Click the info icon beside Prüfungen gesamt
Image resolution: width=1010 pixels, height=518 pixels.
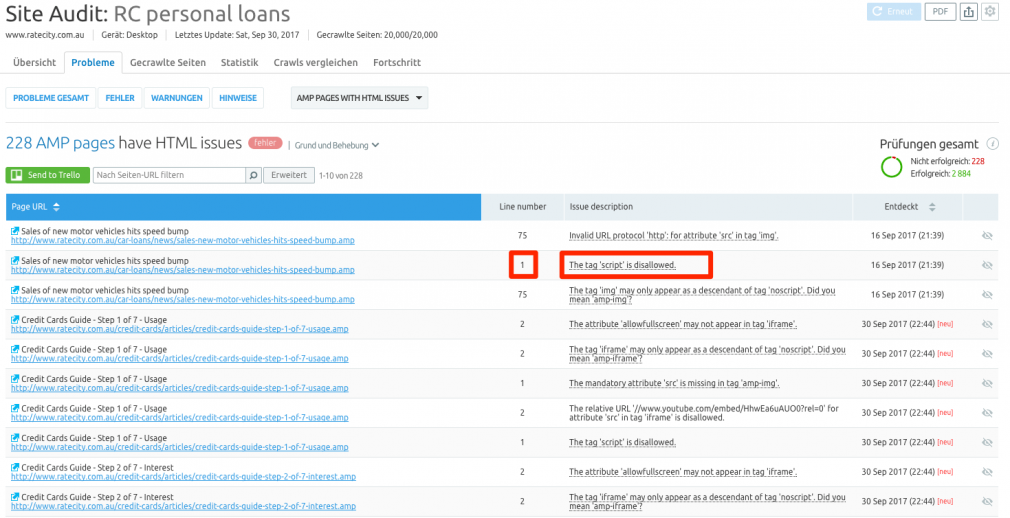(993, 144)
